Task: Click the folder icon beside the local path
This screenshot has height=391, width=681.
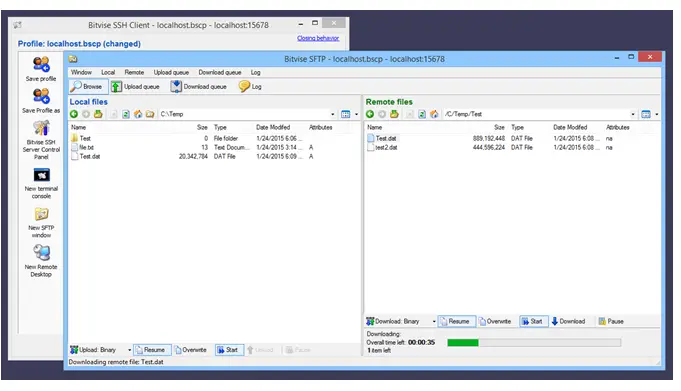Action: coord(150,114)
